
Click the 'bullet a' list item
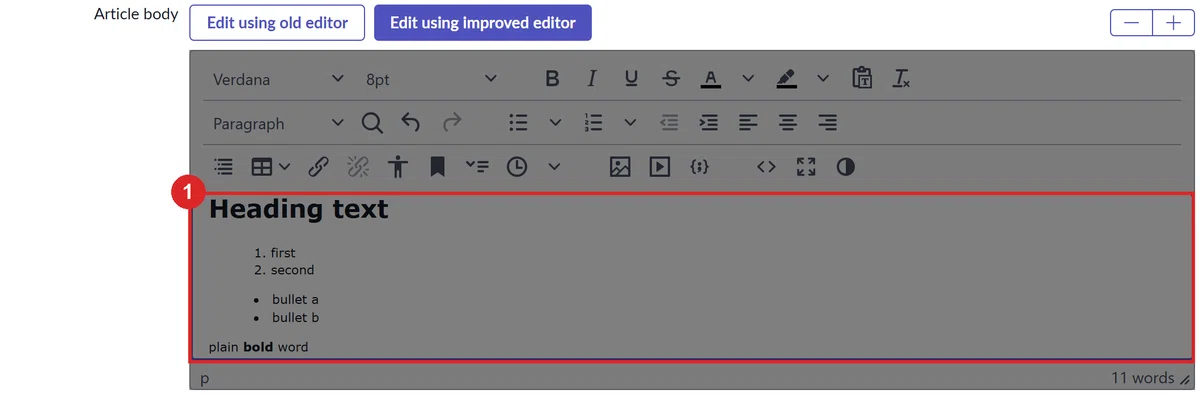pos(295,300)
